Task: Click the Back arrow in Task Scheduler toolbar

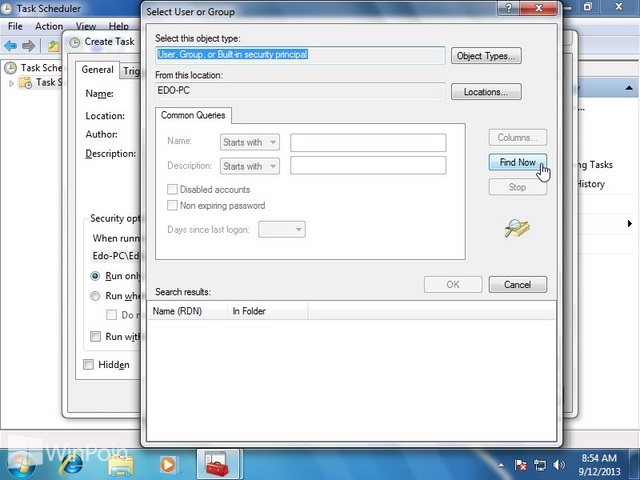Action: 11,46
